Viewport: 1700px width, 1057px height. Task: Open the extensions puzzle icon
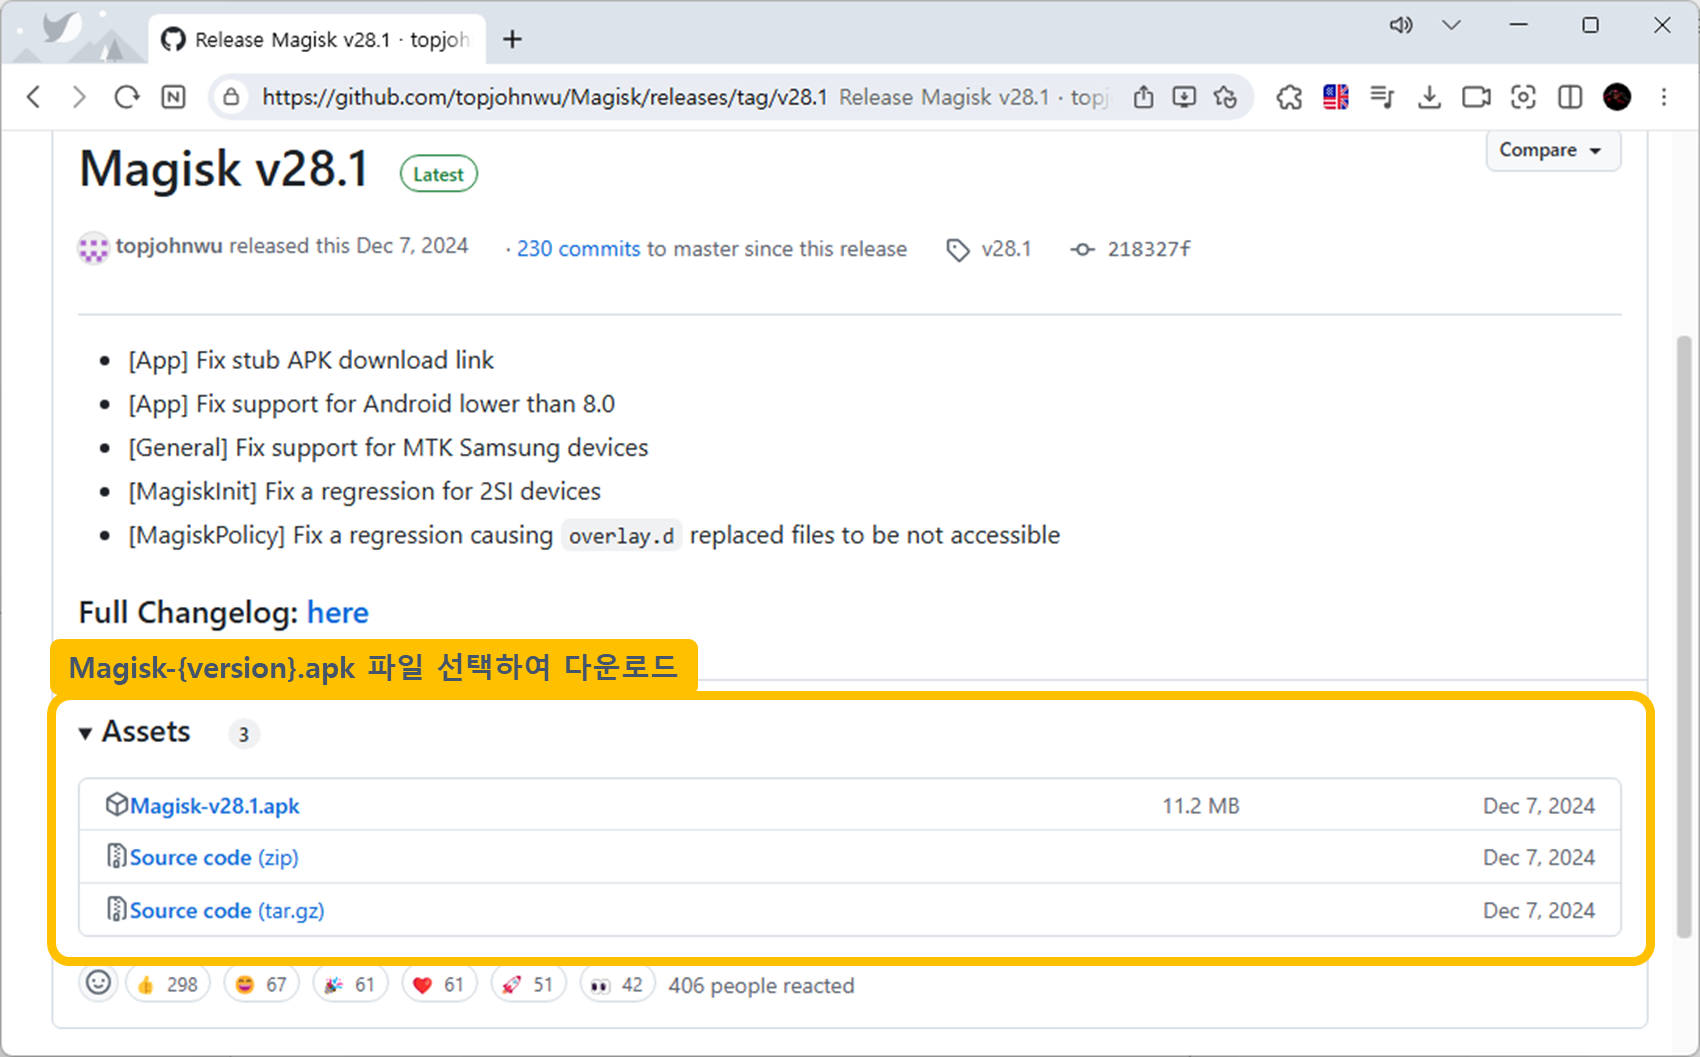1289,97
